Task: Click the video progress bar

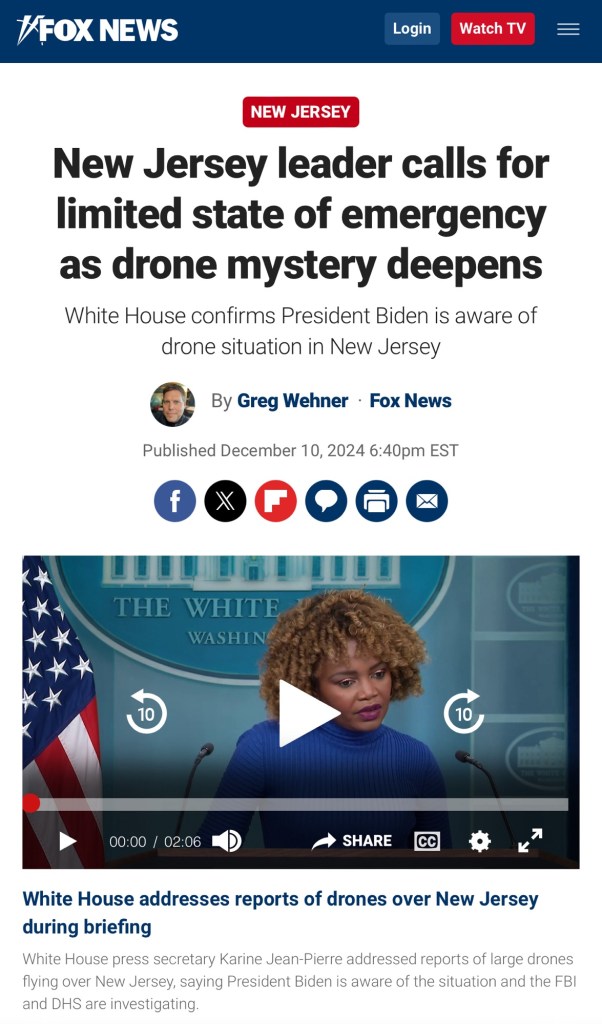Action: (296, 805)
